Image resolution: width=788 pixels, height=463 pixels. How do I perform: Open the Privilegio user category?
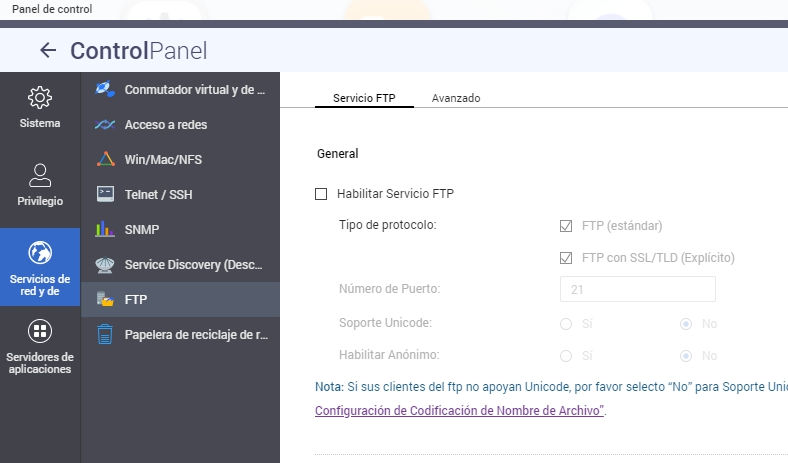40,186
